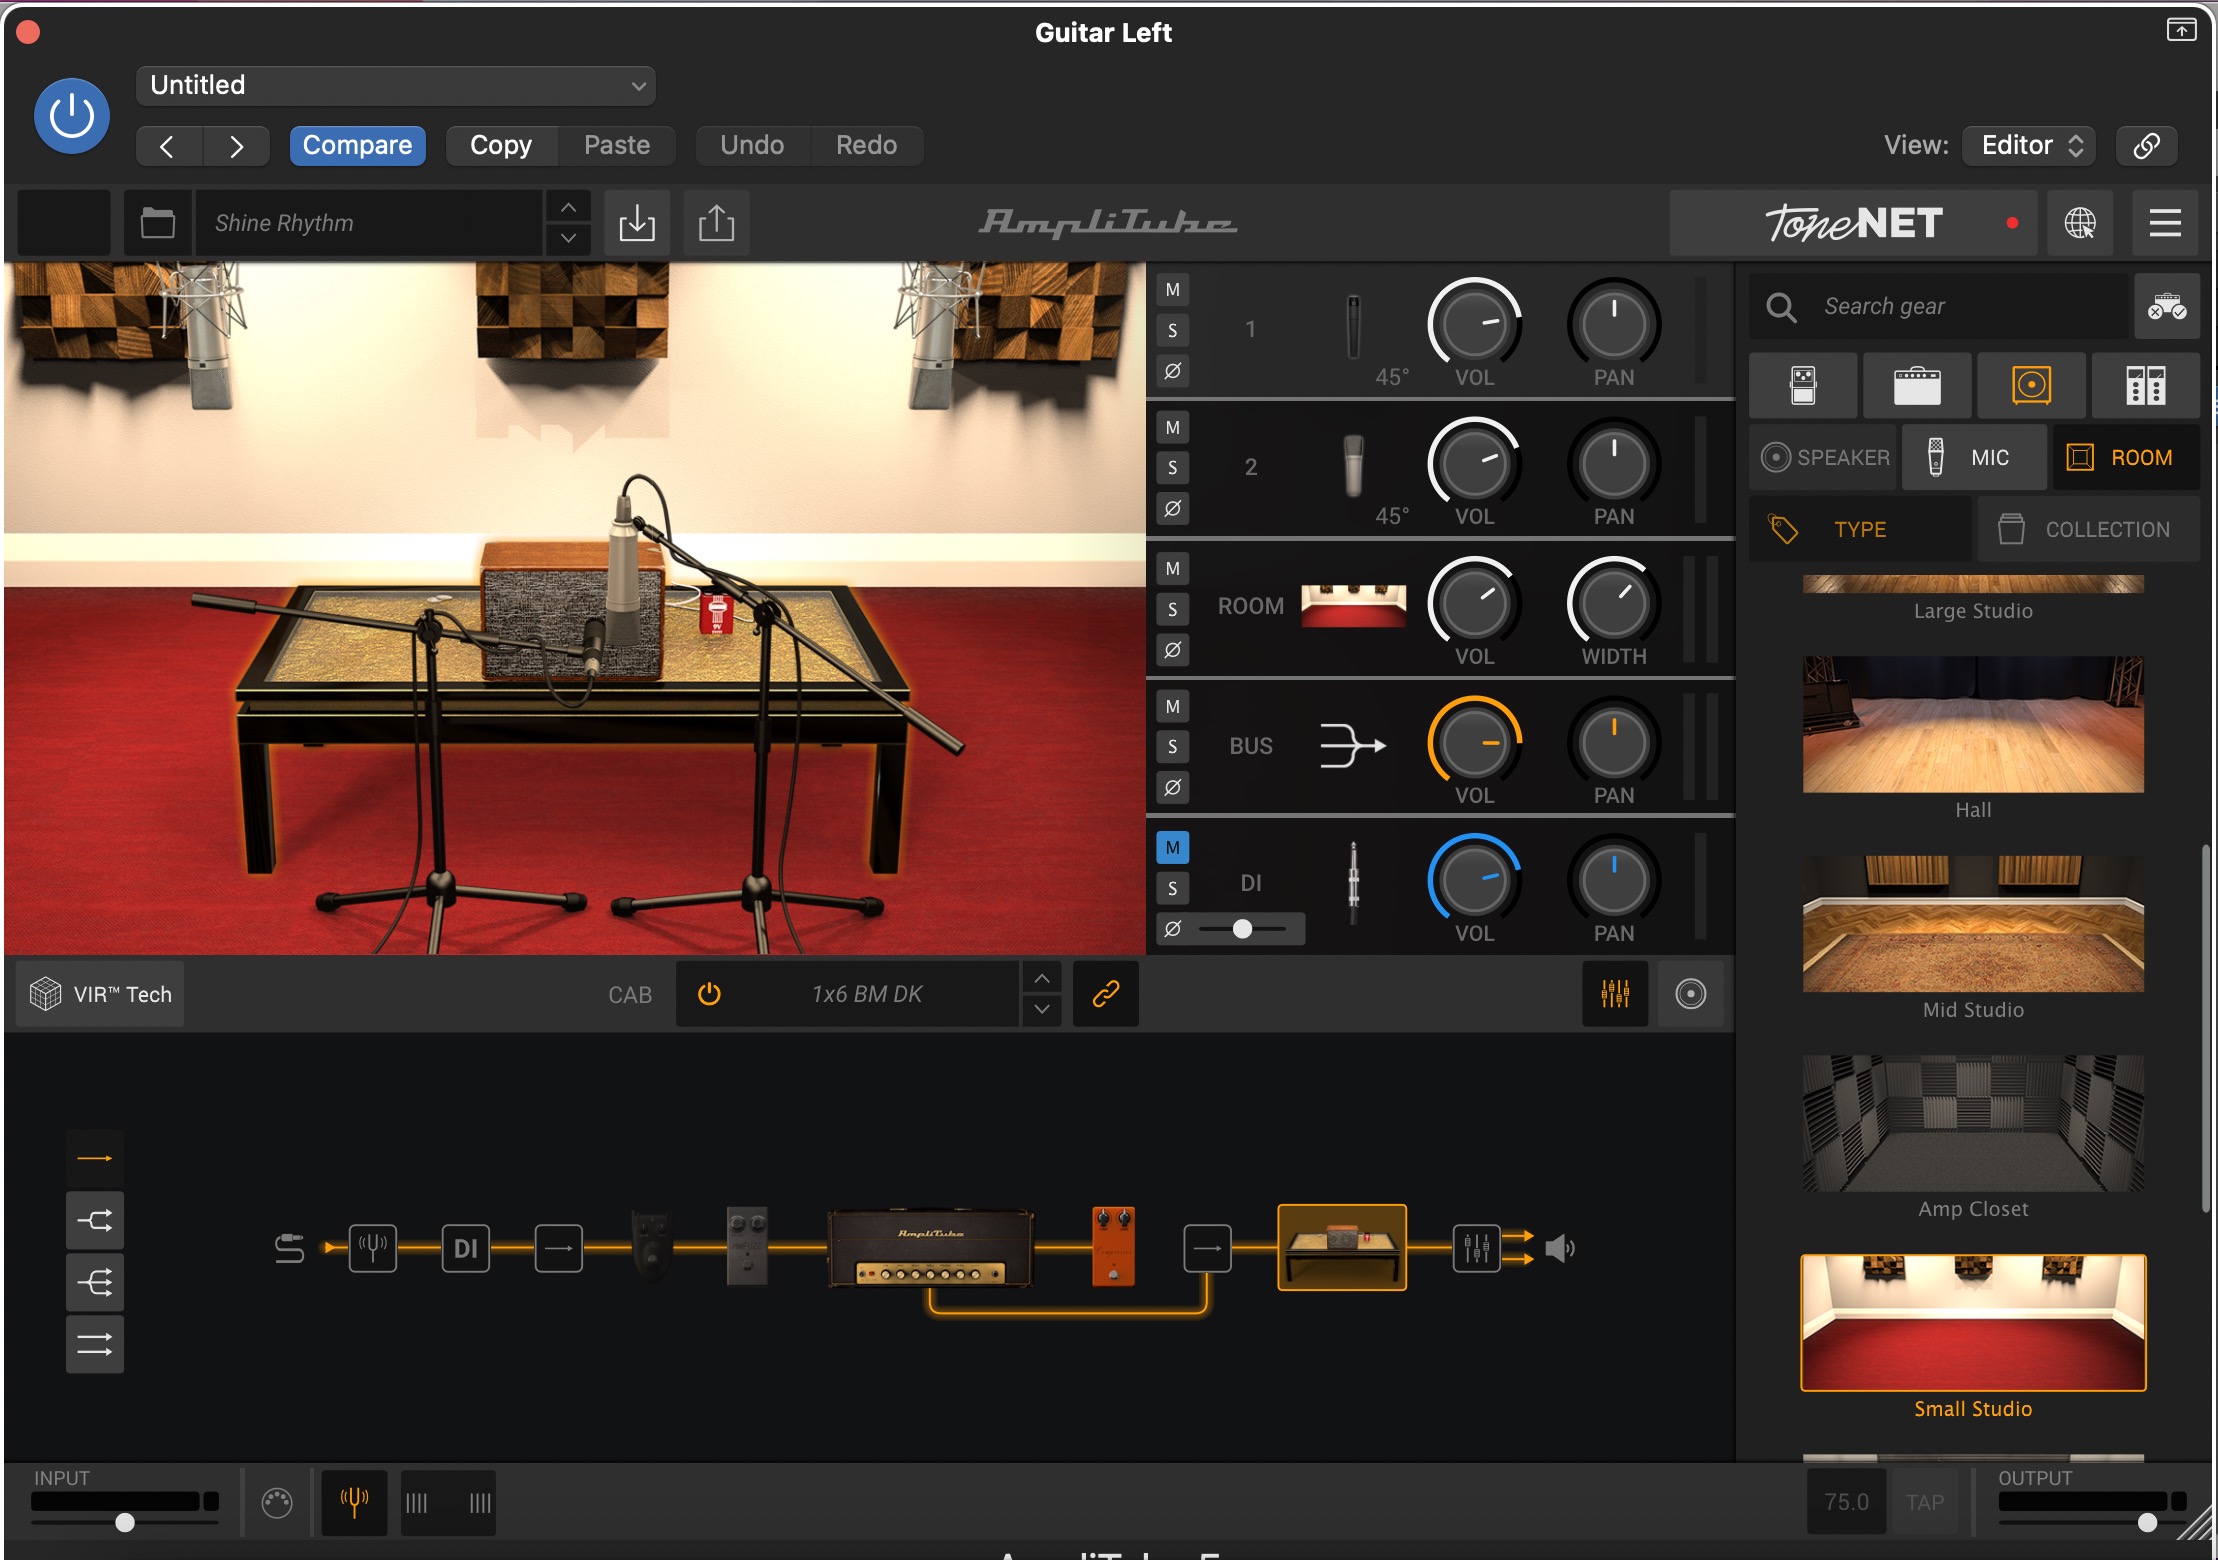Select the stomp pedal gear category
Viewport: 2218px width, 1560px height.
click(1803, 385)
